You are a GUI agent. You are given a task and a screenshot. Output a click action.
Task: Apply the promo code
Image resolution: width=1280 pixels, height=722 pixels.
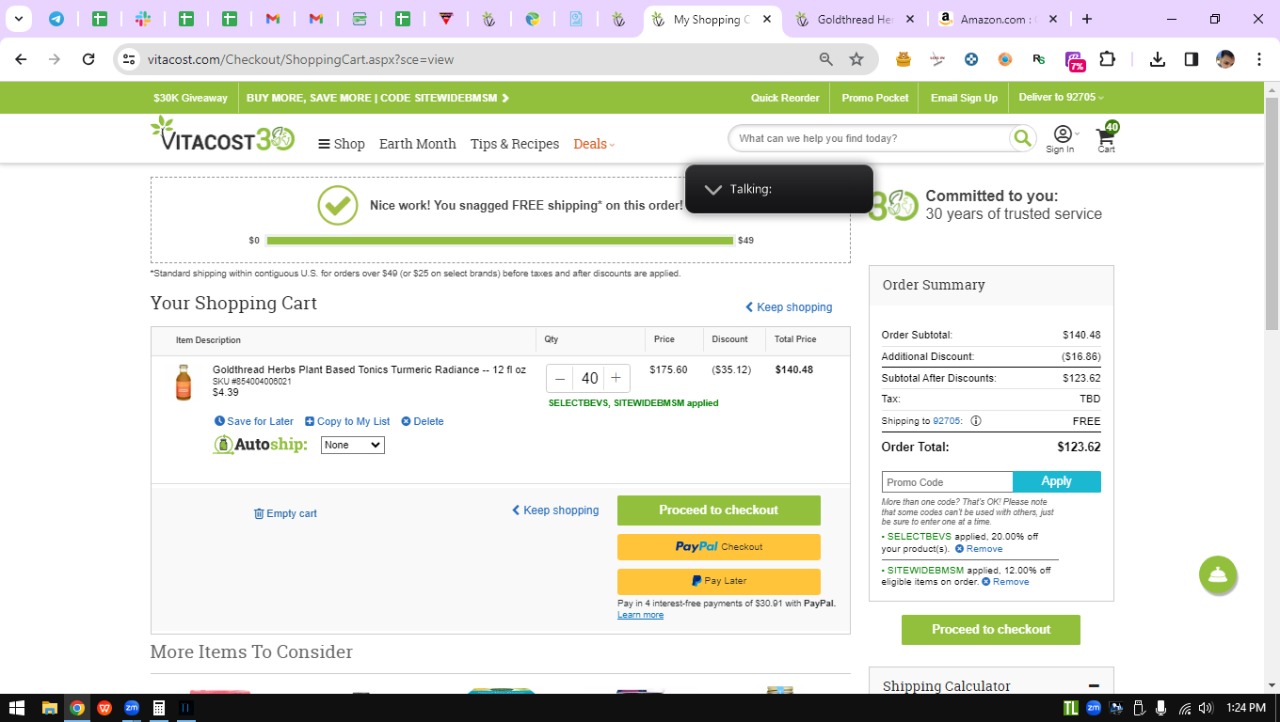tap(1057, 482)
